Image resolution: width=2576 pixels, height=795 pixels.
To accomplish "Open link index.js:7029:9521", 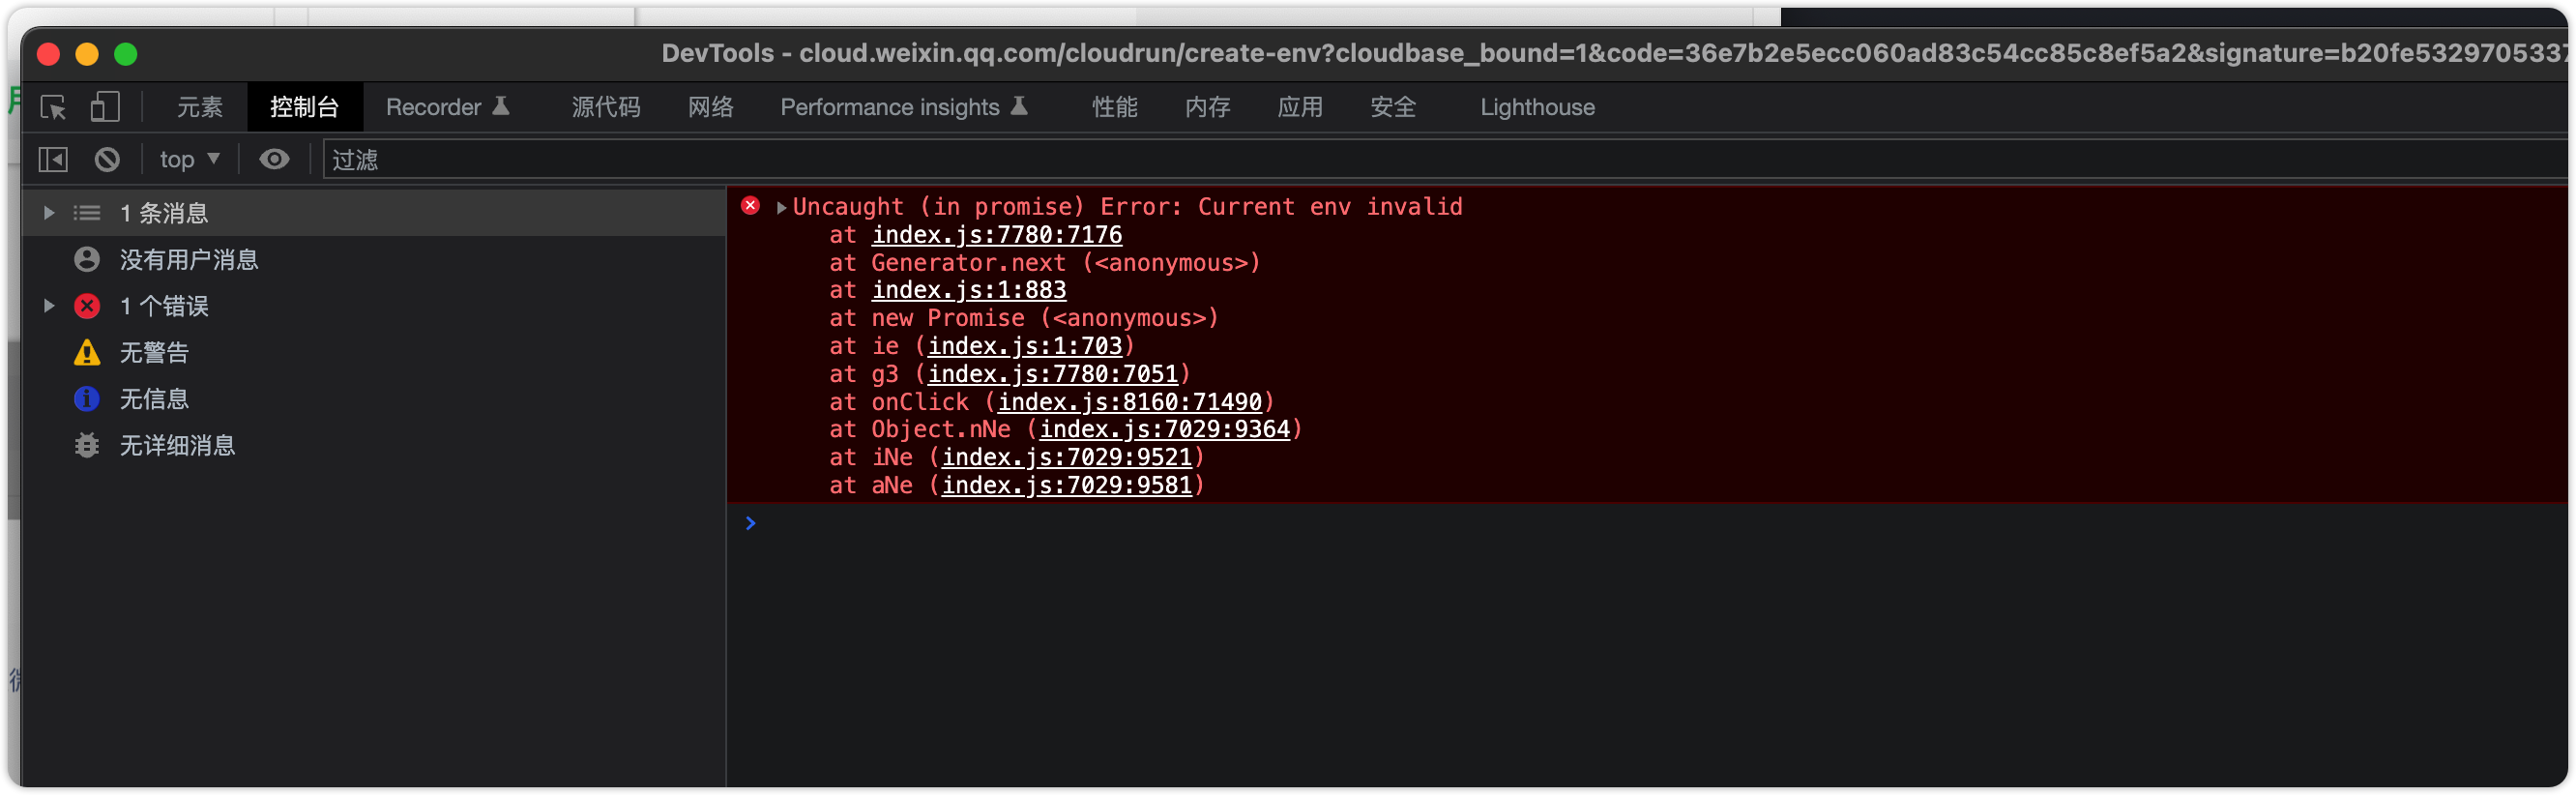I will 1067,457.
